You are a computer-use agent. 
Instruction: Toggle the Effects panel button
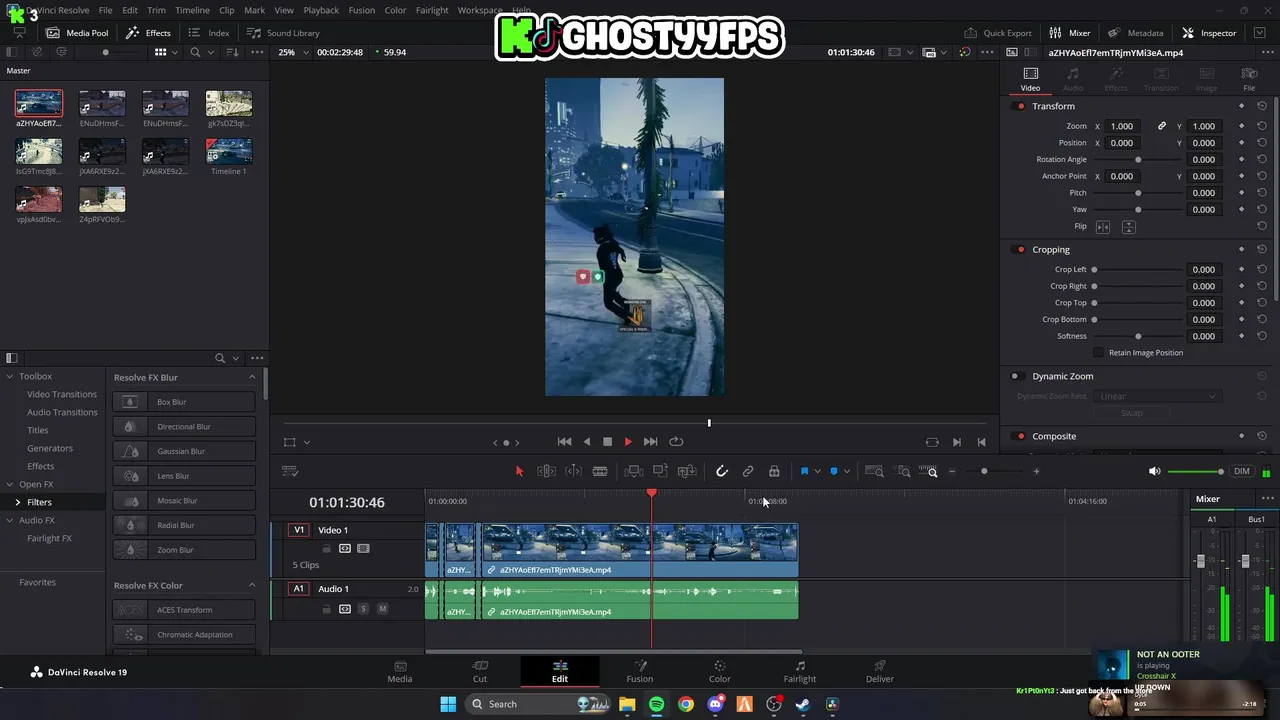(x=149, y=33)
